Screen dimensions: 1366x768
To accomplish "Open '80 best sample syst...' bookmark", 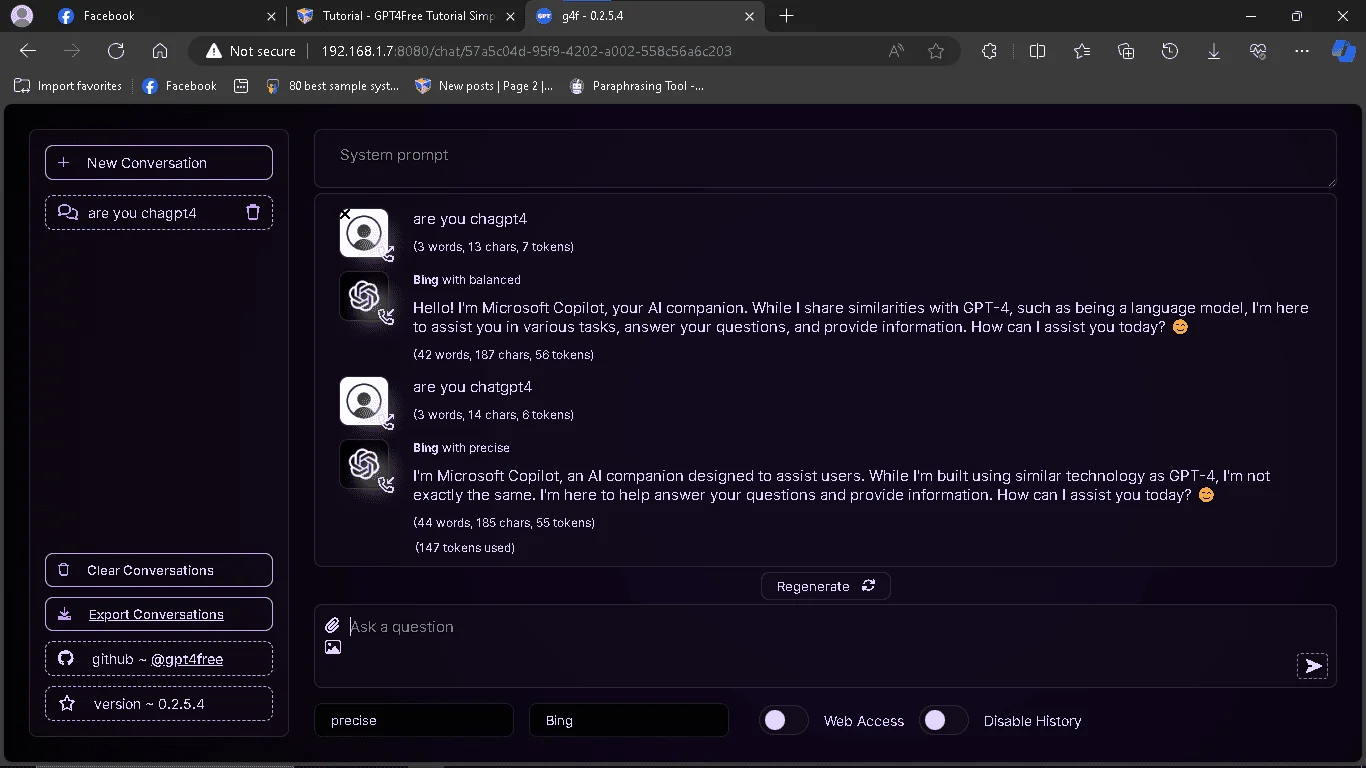I will [x=332, y=86].
